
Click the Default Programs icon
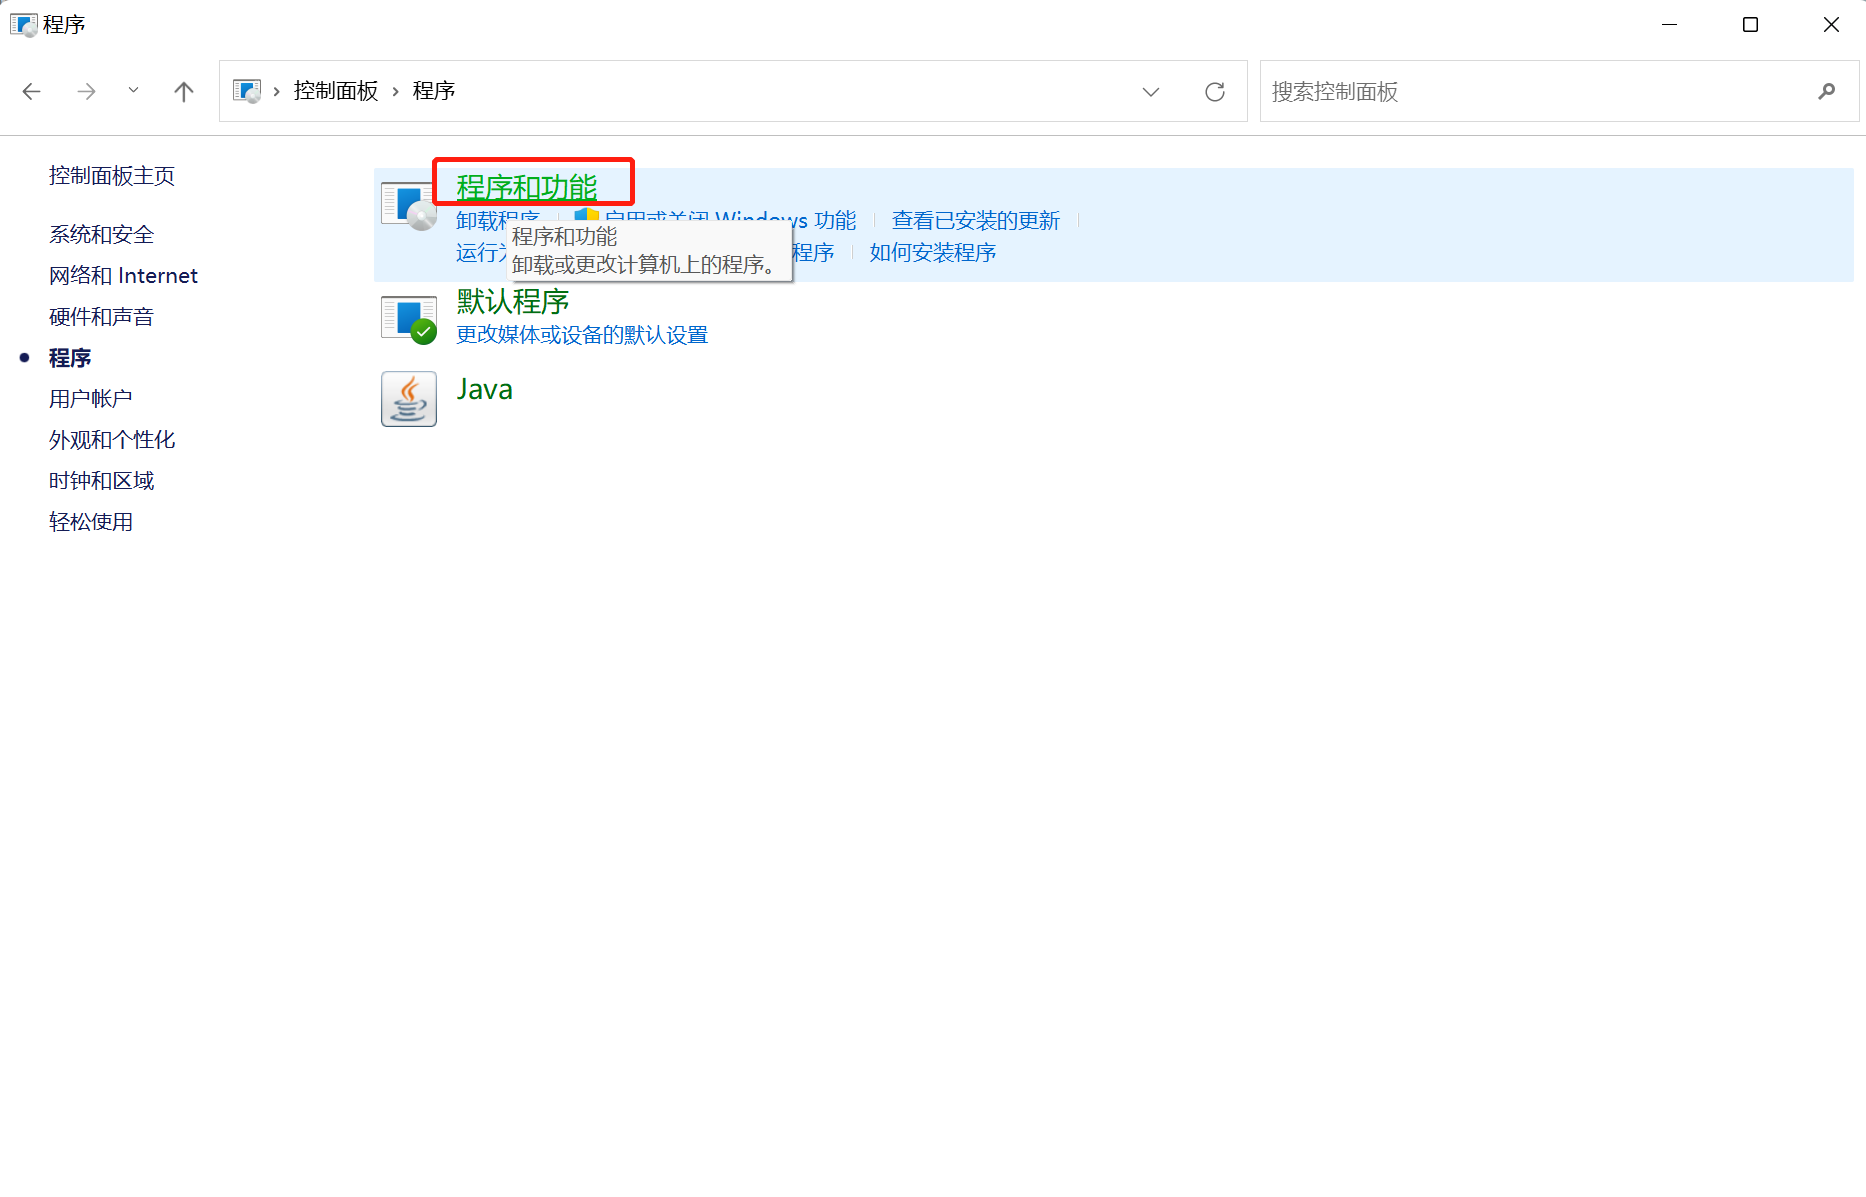coord(408,316)
